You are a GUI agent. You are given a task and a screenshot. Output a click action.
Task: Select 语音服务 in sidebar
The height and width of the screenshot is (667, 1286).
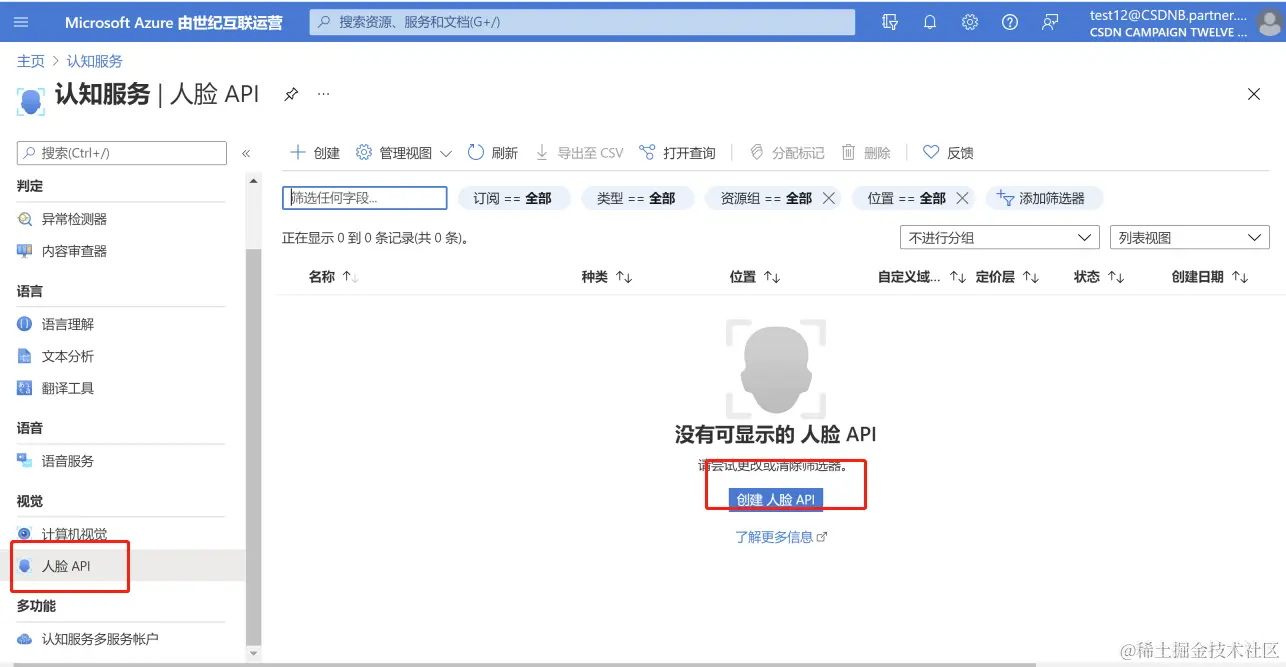68,461
